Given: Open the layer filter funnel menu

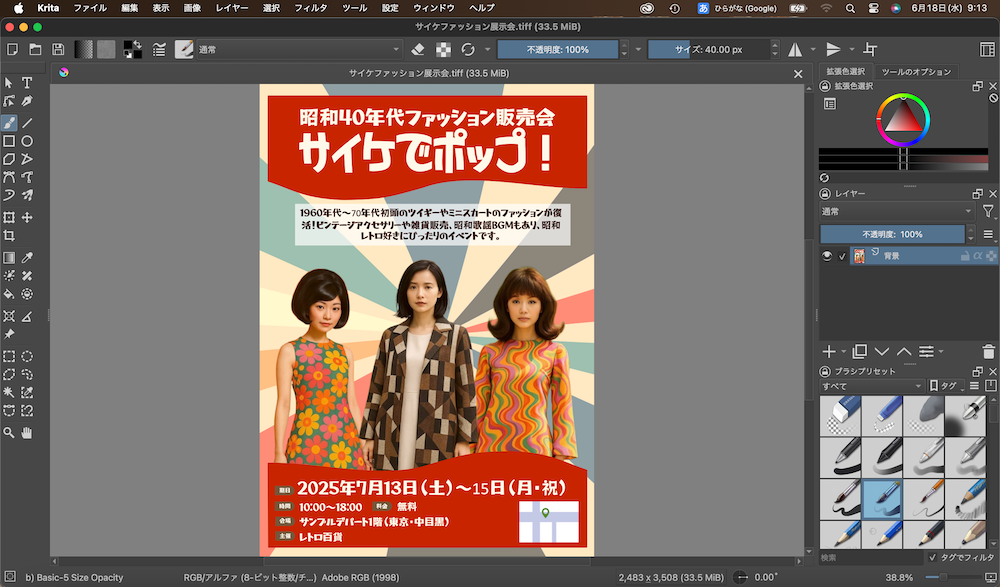Looking at the screenshot, I should (988, 211).
